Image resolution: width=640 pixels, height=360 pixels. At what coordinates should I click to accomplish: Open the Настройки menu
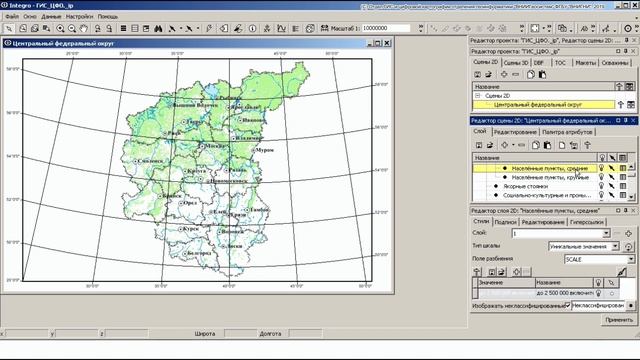point(79,17)
